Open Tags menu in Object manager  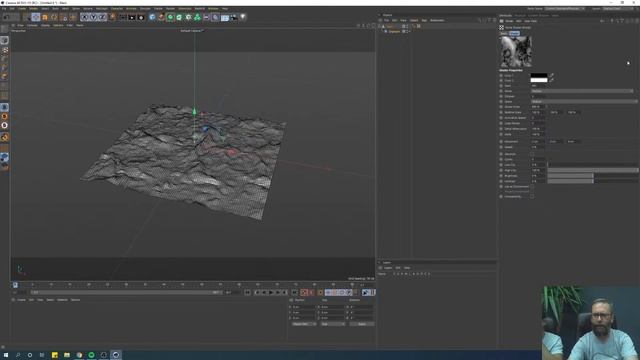[424, 20]
